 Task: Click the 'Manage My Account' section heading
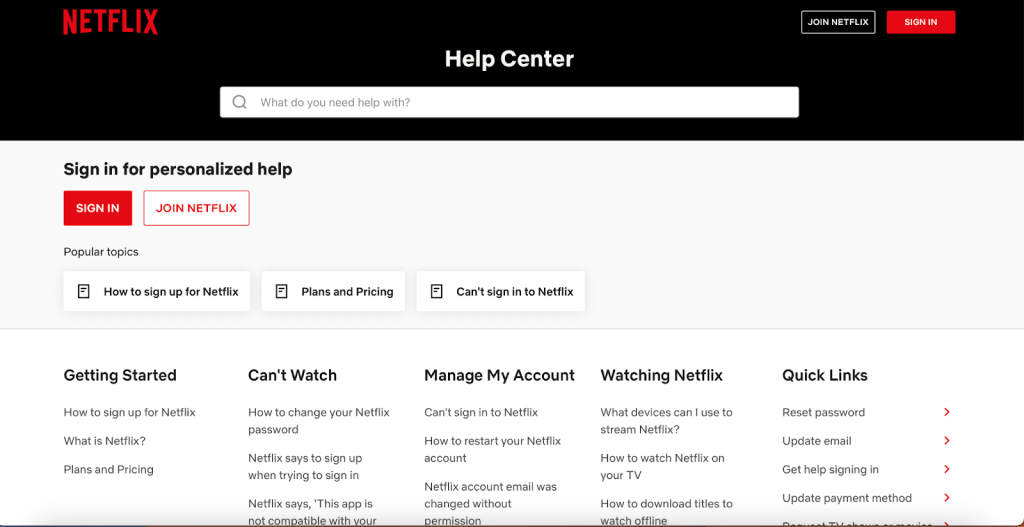(500, 375)
